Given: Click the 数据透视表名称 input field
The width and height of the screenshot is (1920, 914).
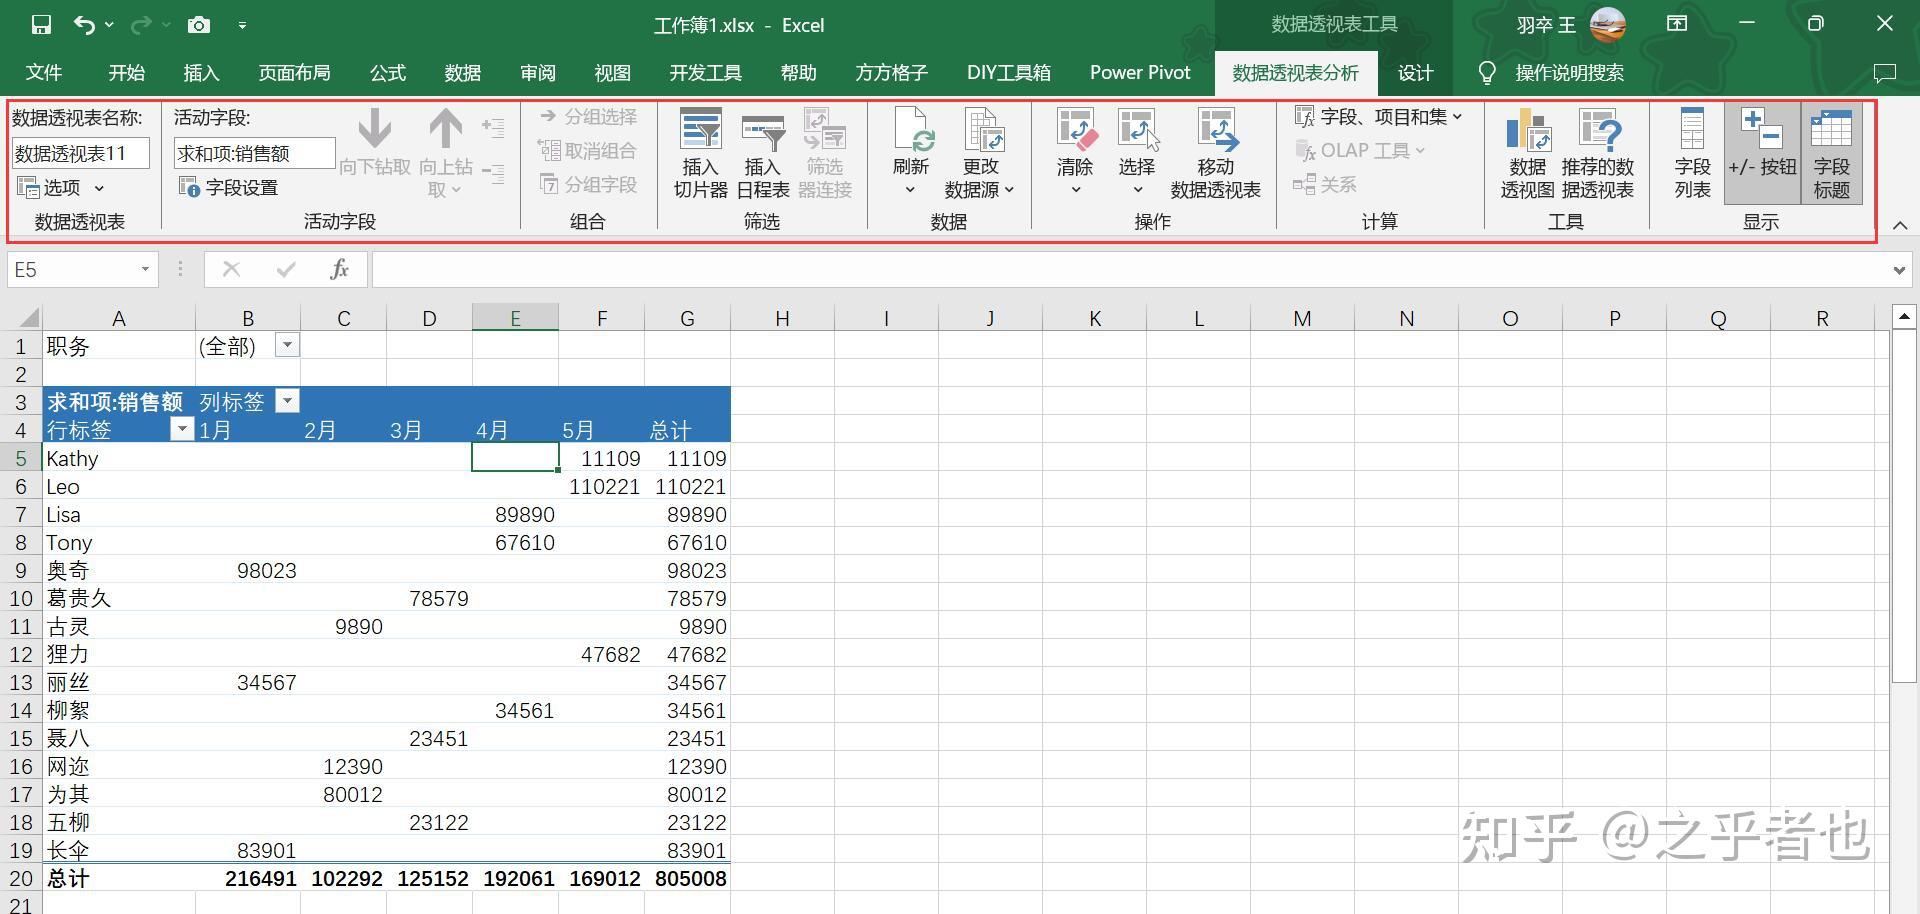Looking at the screenshot, I should pyautogui.click(x=79, y=152).
